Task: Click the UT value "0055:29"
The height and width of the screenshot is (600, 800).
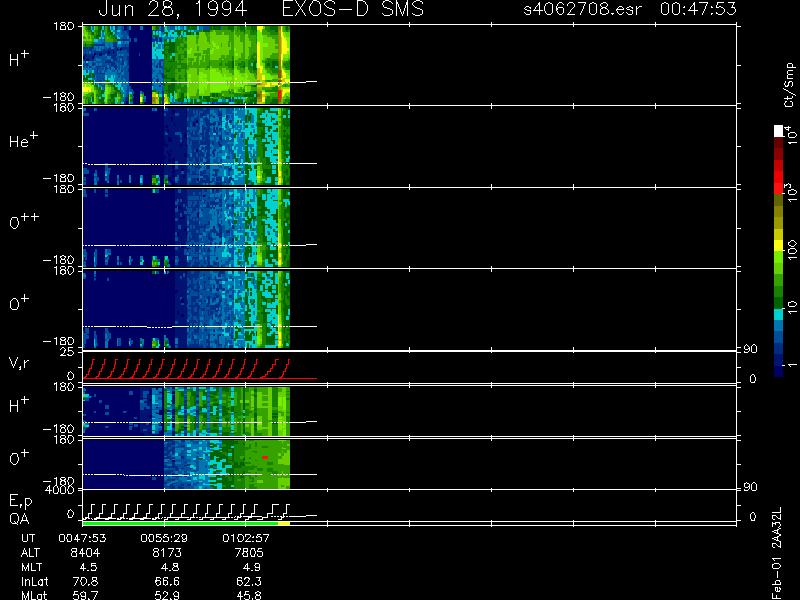Action: pyautogui.click(x=164, y=538)
